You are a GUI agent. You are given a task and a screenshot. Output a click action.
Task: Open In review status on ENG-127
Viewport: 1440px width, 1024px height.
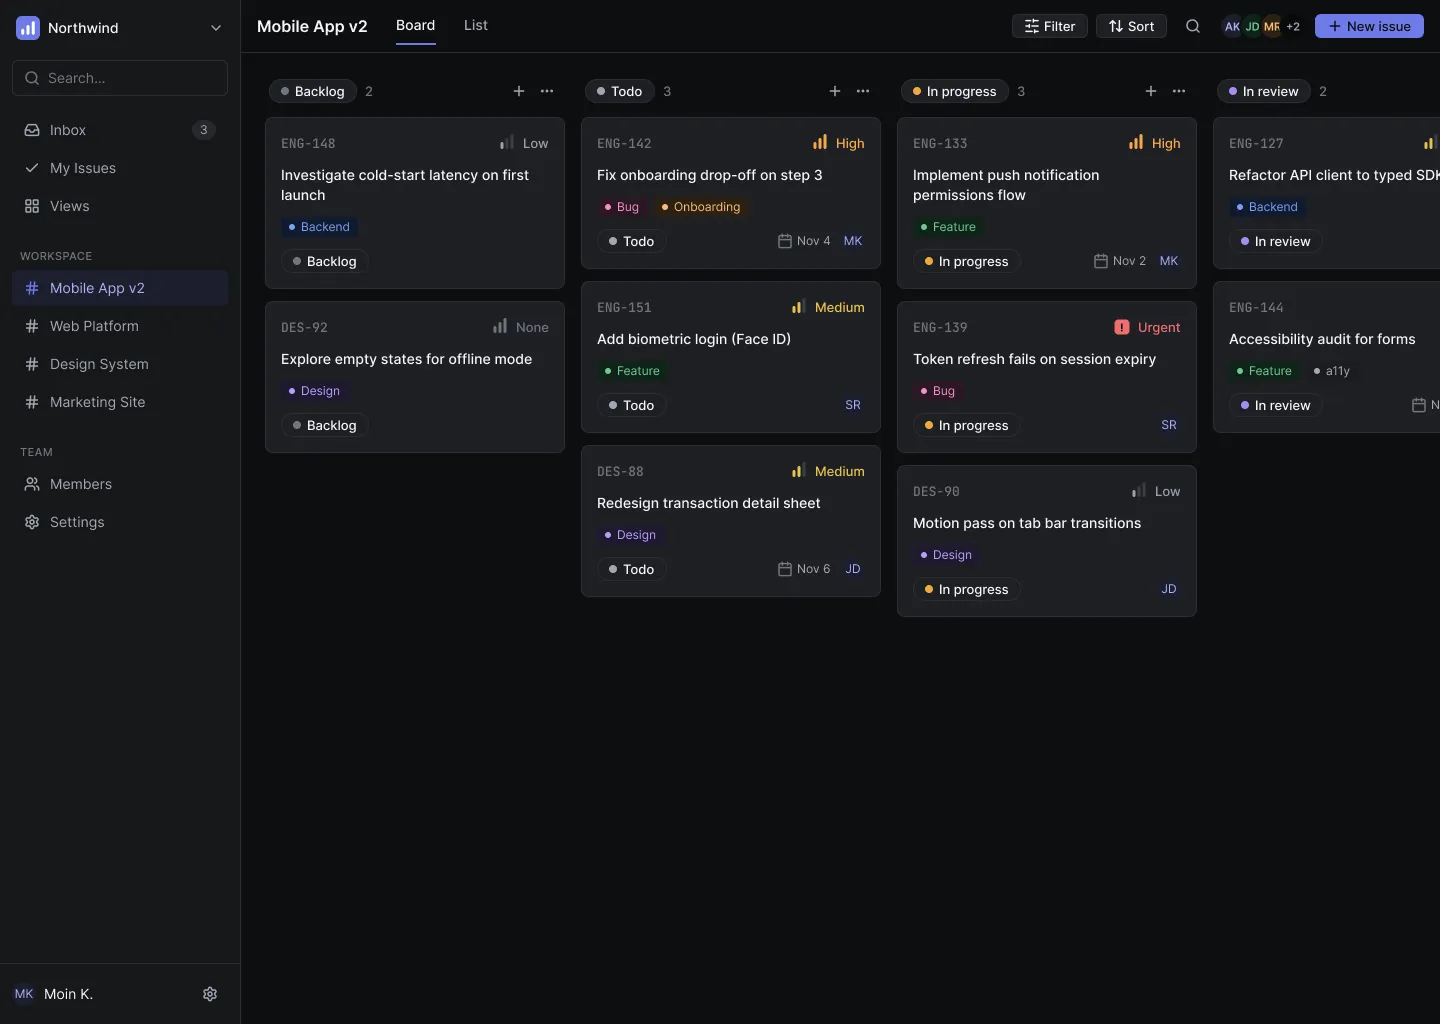[1276, 241]
